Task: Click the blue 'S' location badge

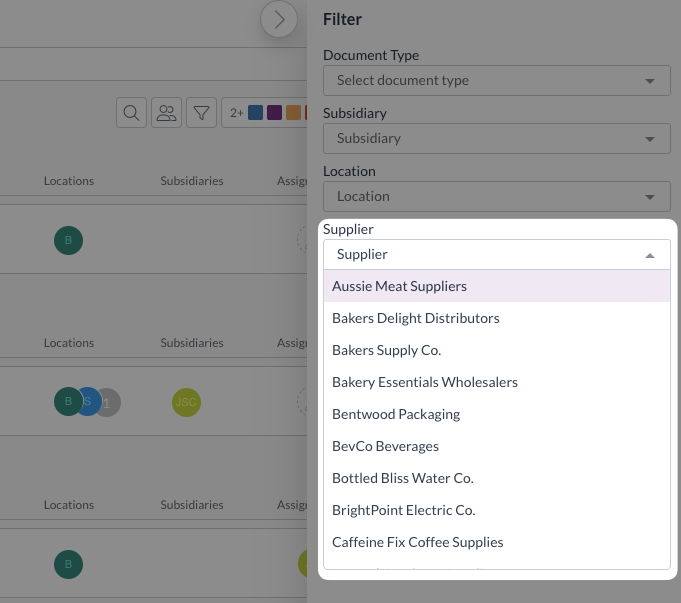Action: 87,402
